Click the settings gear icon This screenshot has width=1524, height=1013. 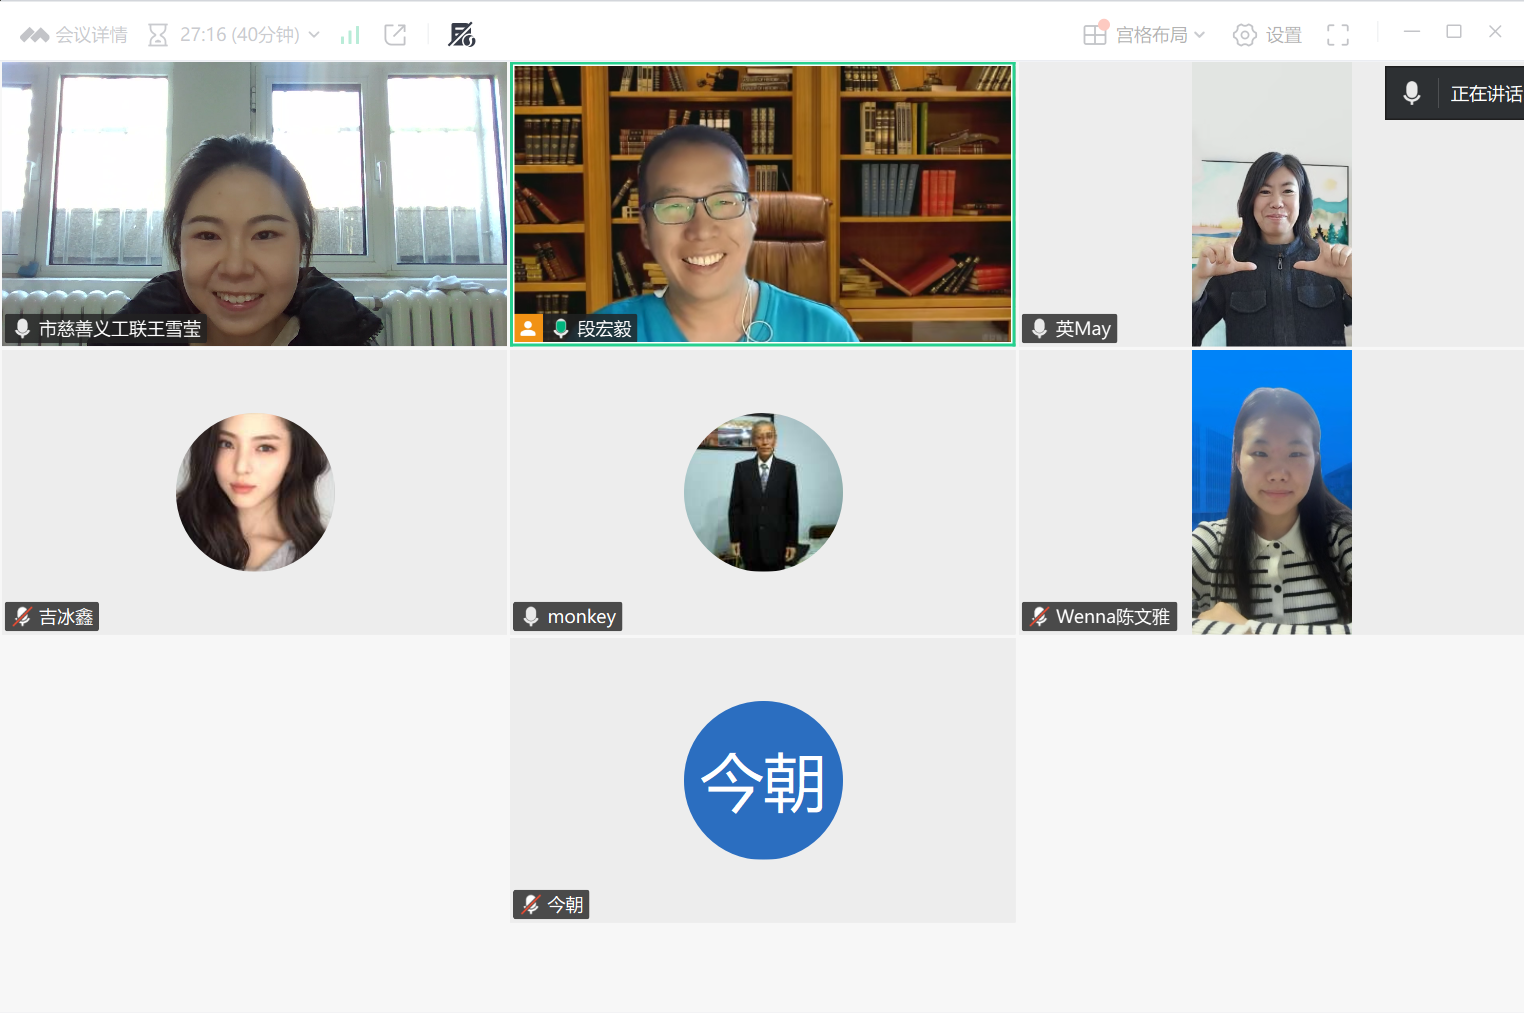tap(1244, 35)
